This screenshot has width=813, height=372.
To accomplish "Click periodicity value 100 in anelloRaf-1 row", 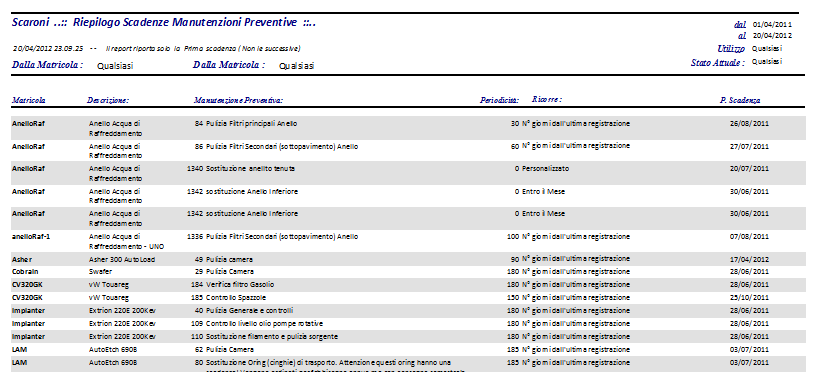I will [513, 236].
